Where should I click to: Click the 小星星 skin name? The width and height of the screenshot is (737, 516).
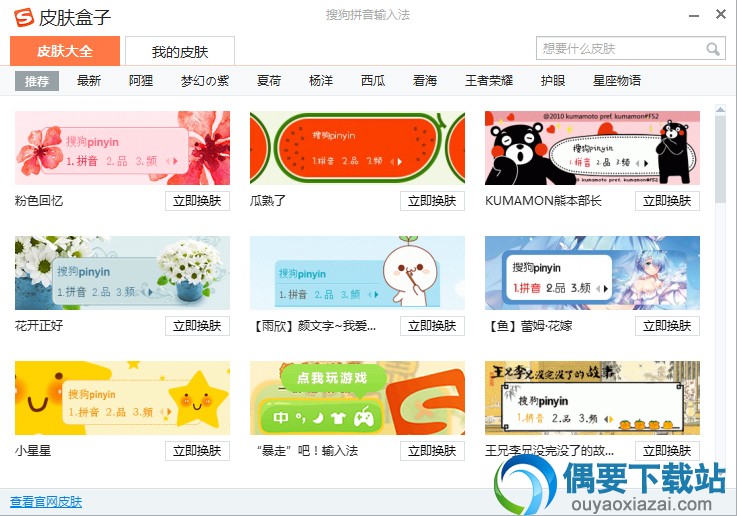click(33, 451)
